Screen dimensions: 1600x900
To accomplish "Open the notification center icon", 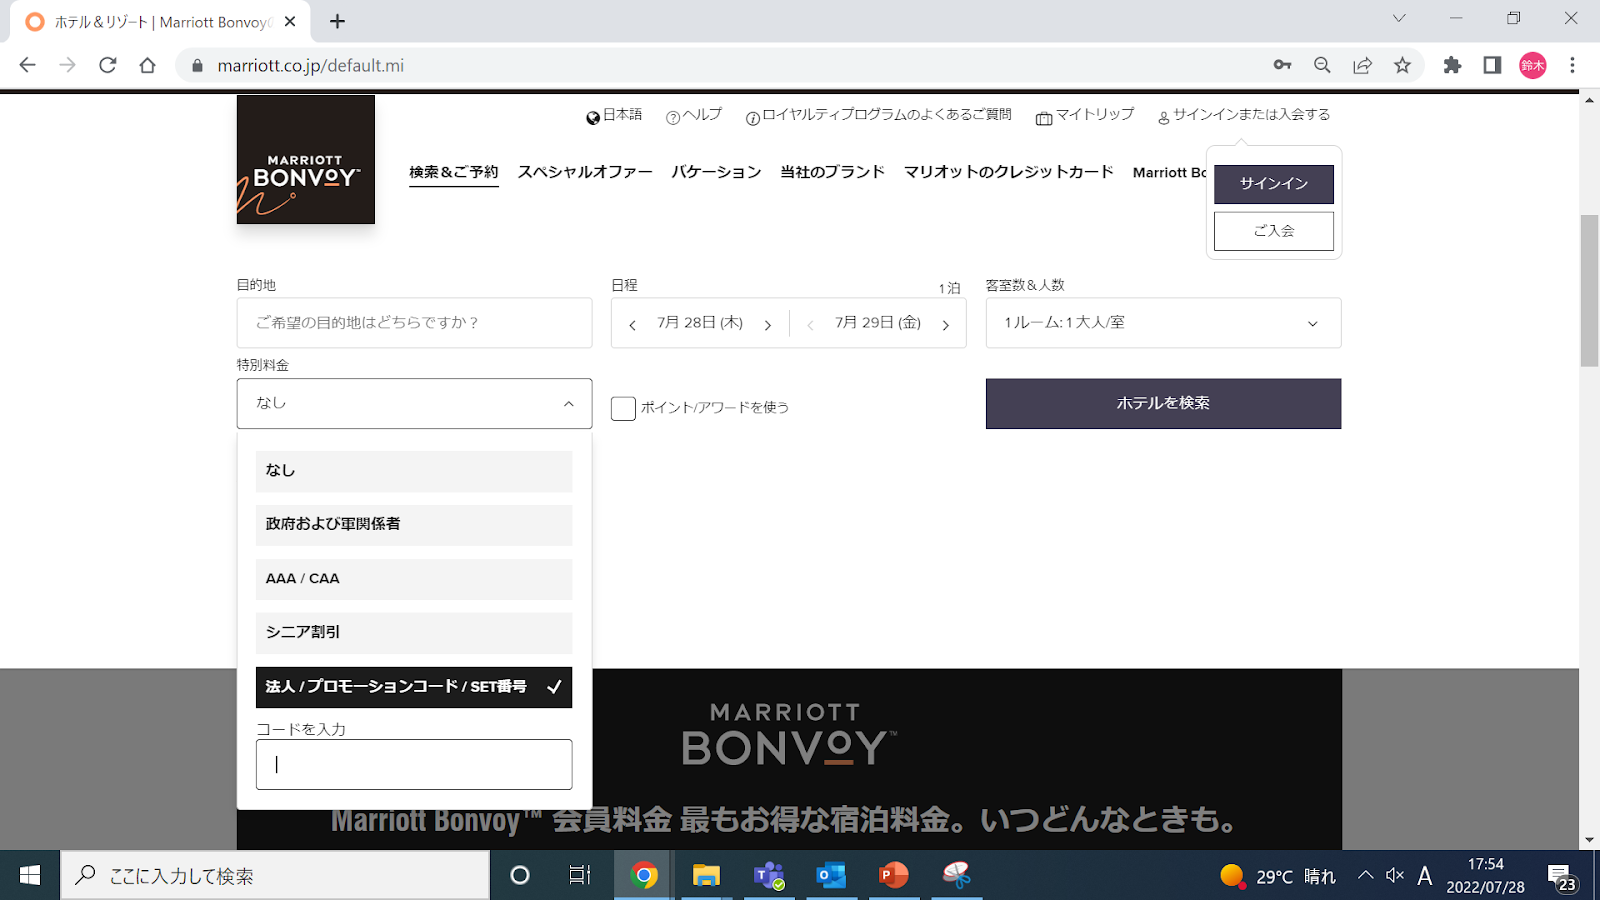I will tap(1563, 877).
